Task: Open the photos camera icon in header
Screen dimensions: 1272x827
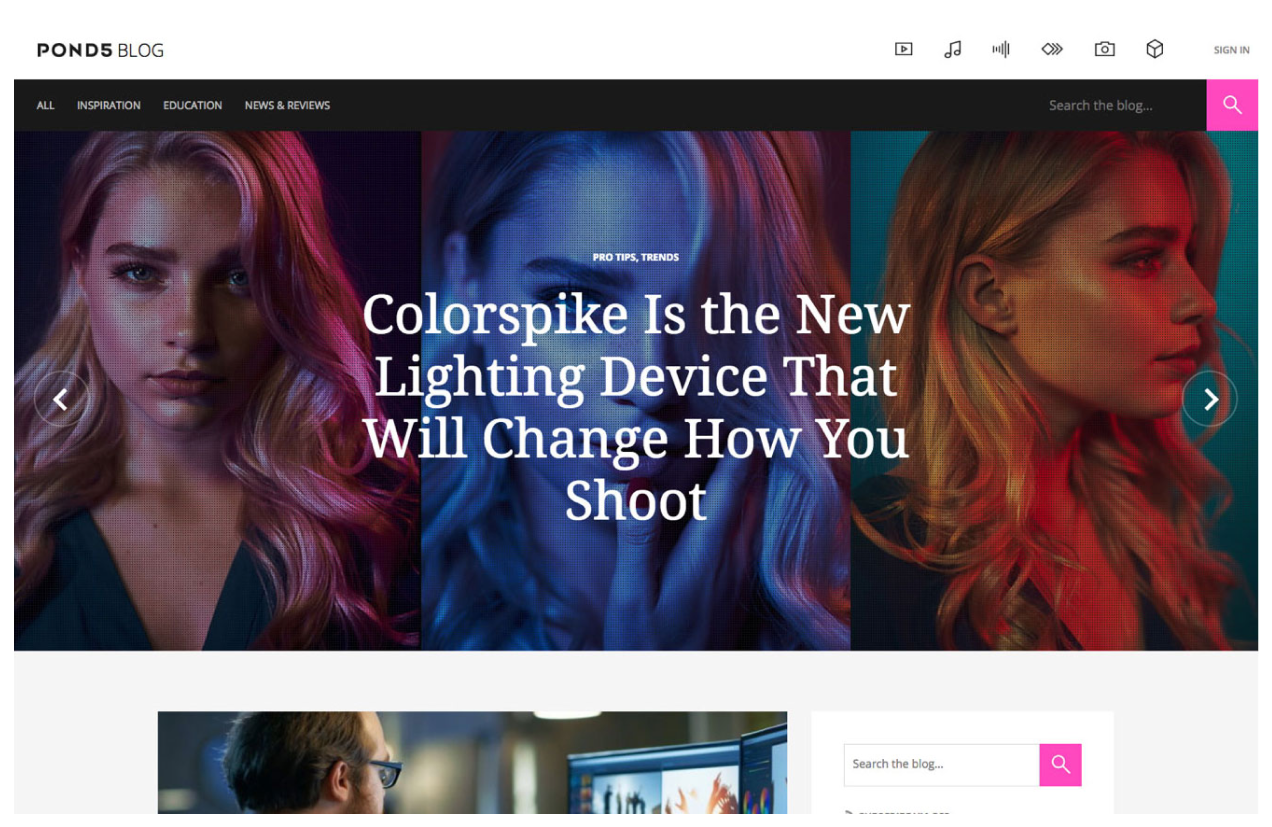Action: pyautogui.click(x=1104, y=49)
